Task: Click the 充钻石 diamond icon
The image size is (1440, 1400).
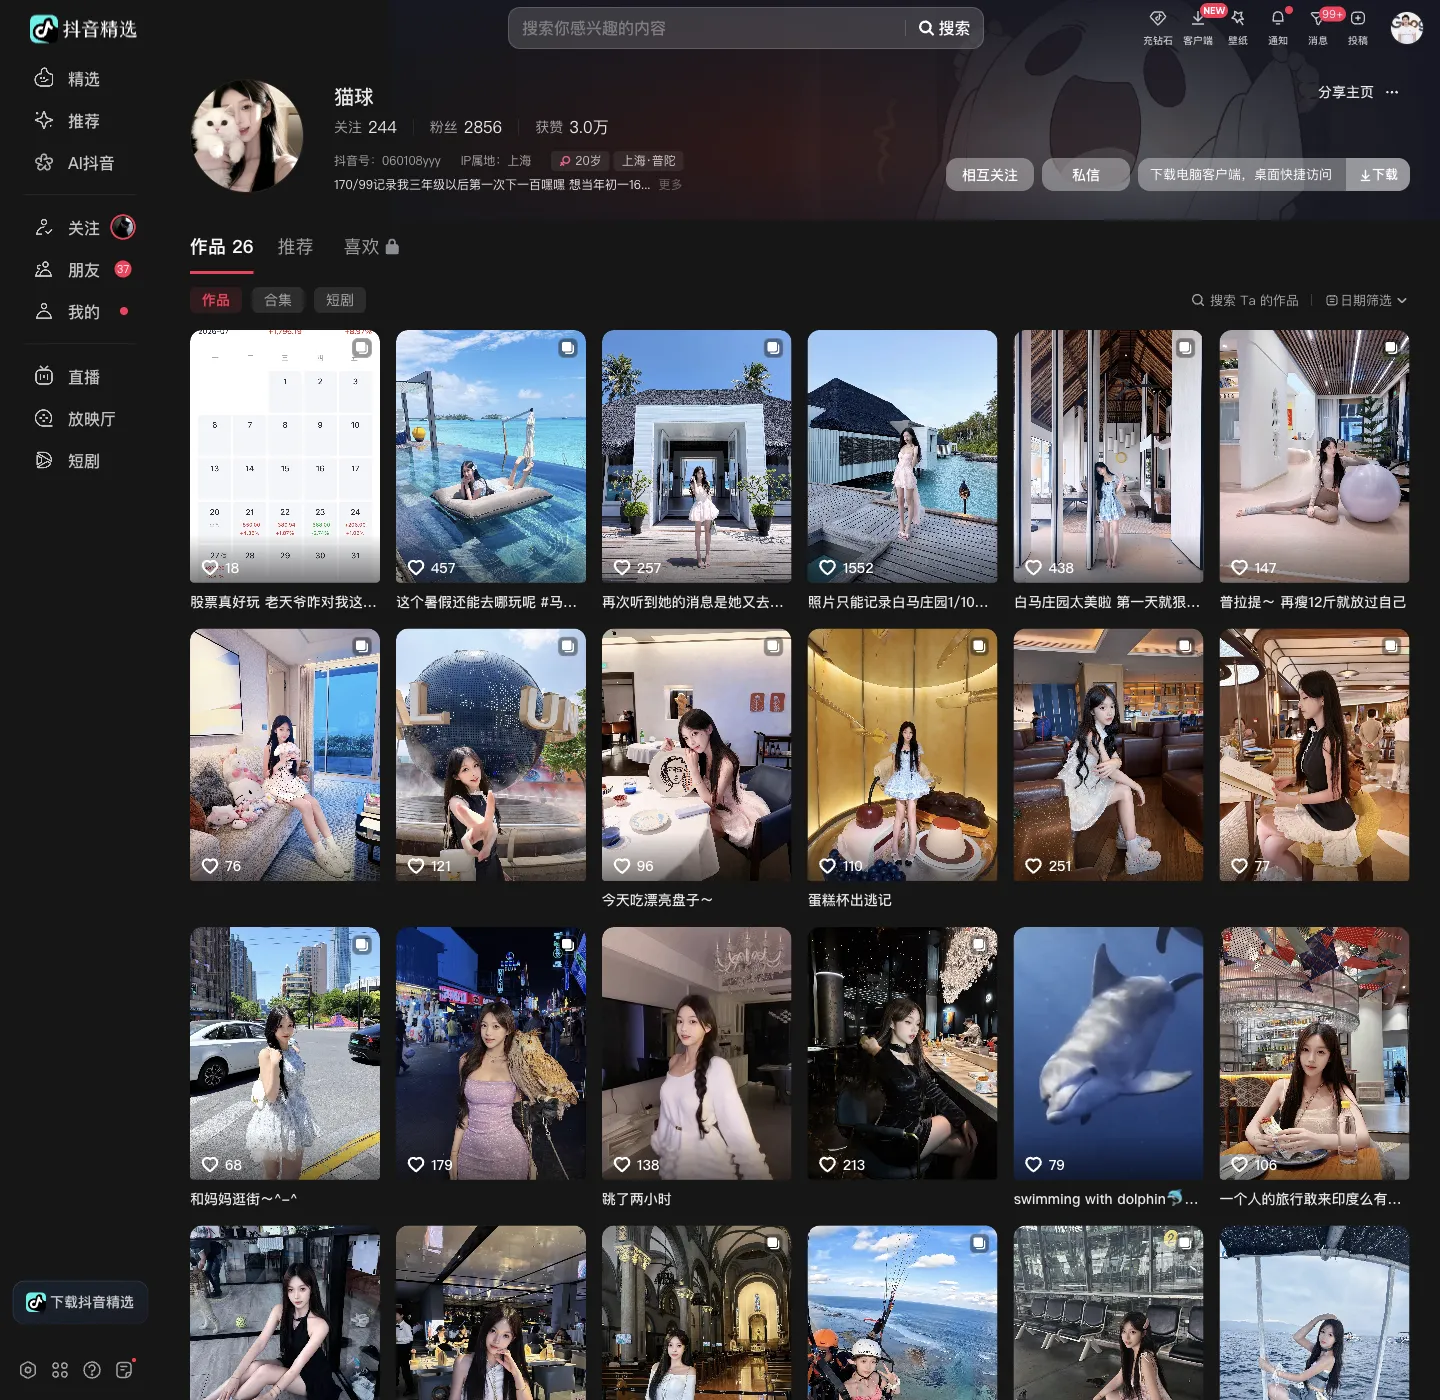Action: click(1158, 18)
